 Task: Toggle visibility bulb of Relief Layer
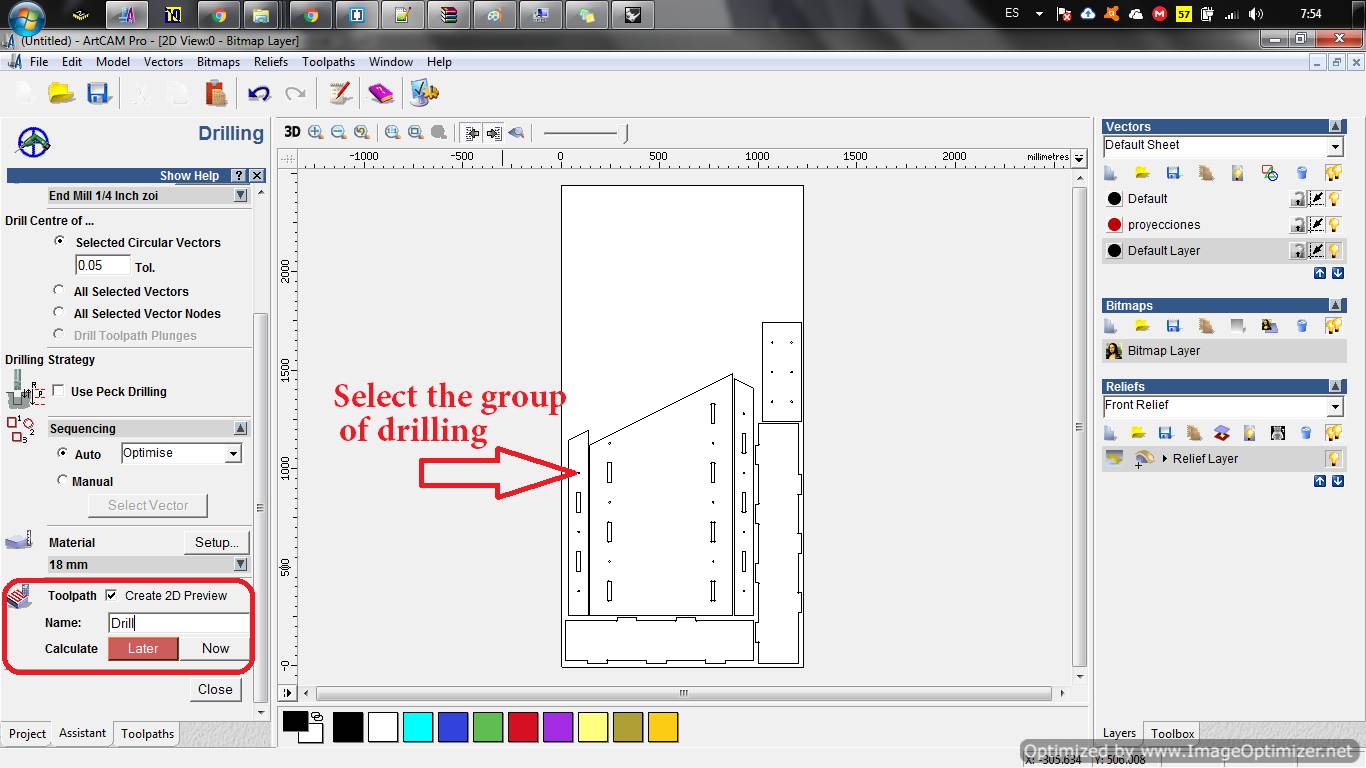(1333, 459)
